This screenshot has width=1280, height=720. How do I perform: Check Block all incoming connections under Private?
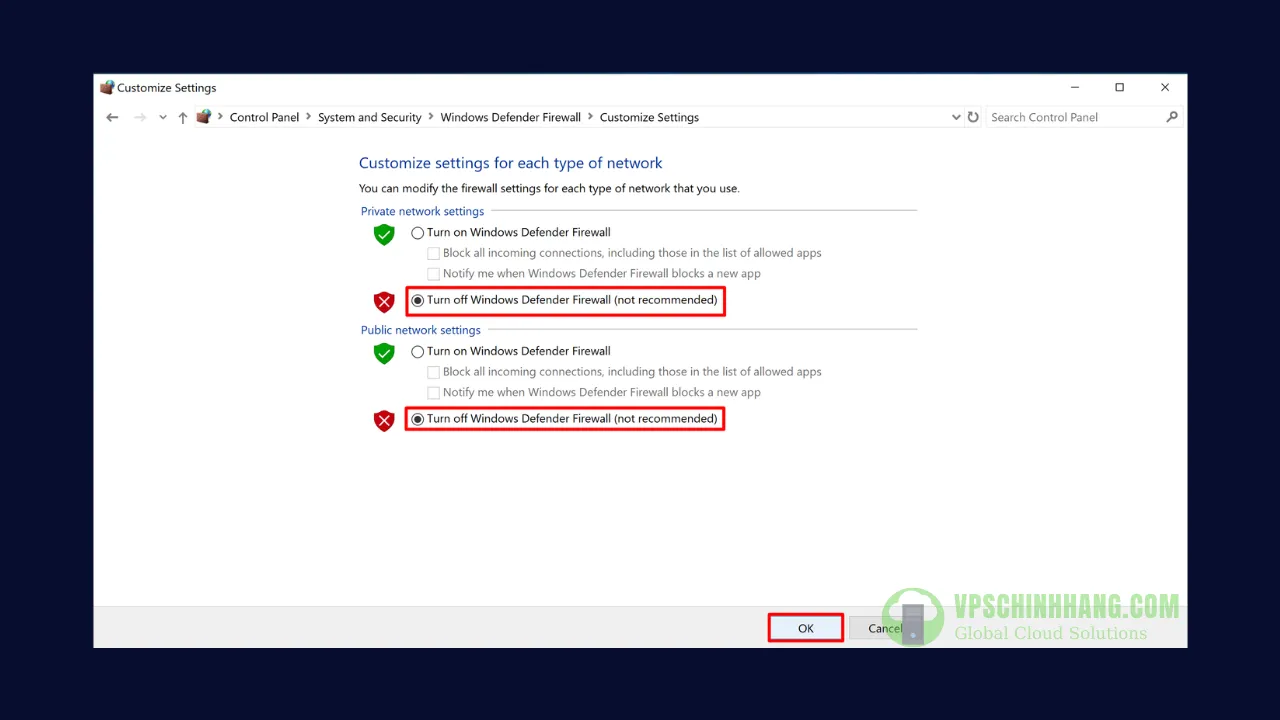433,254
